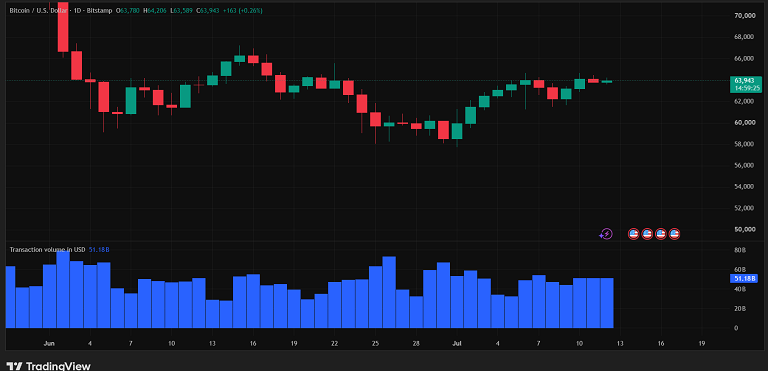The width and height of the screenshot is (768, 371).
Task: Open the third US flag event marker from left
Action: pos(661,234)
